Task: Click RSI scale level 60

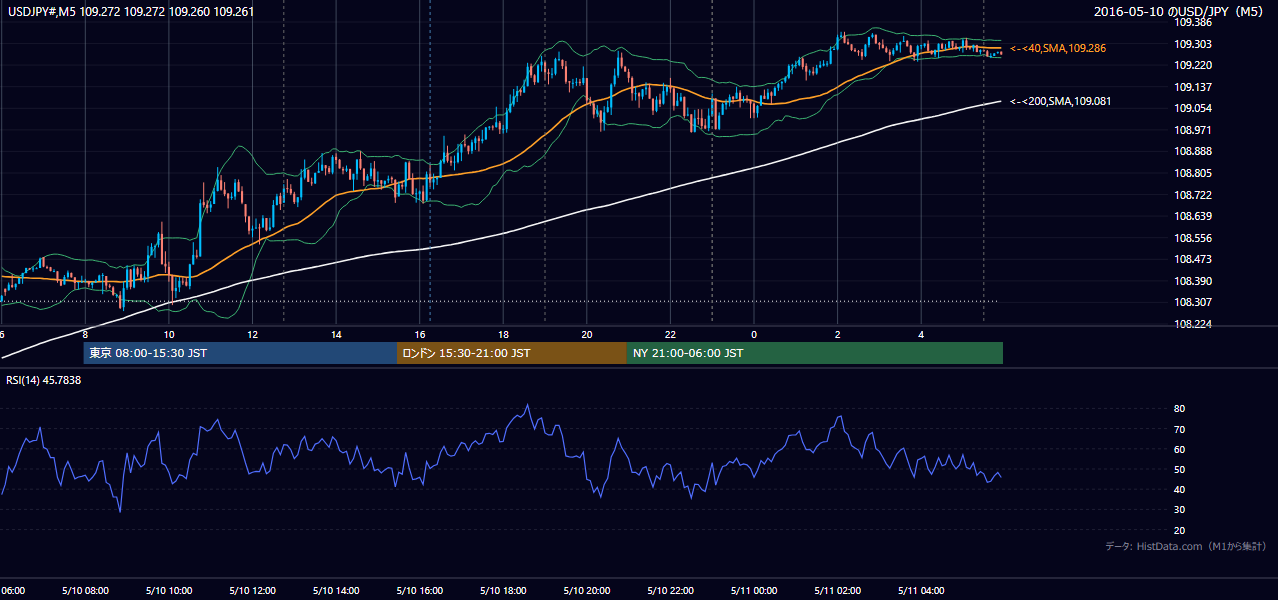Action: tap(1180, 450)
